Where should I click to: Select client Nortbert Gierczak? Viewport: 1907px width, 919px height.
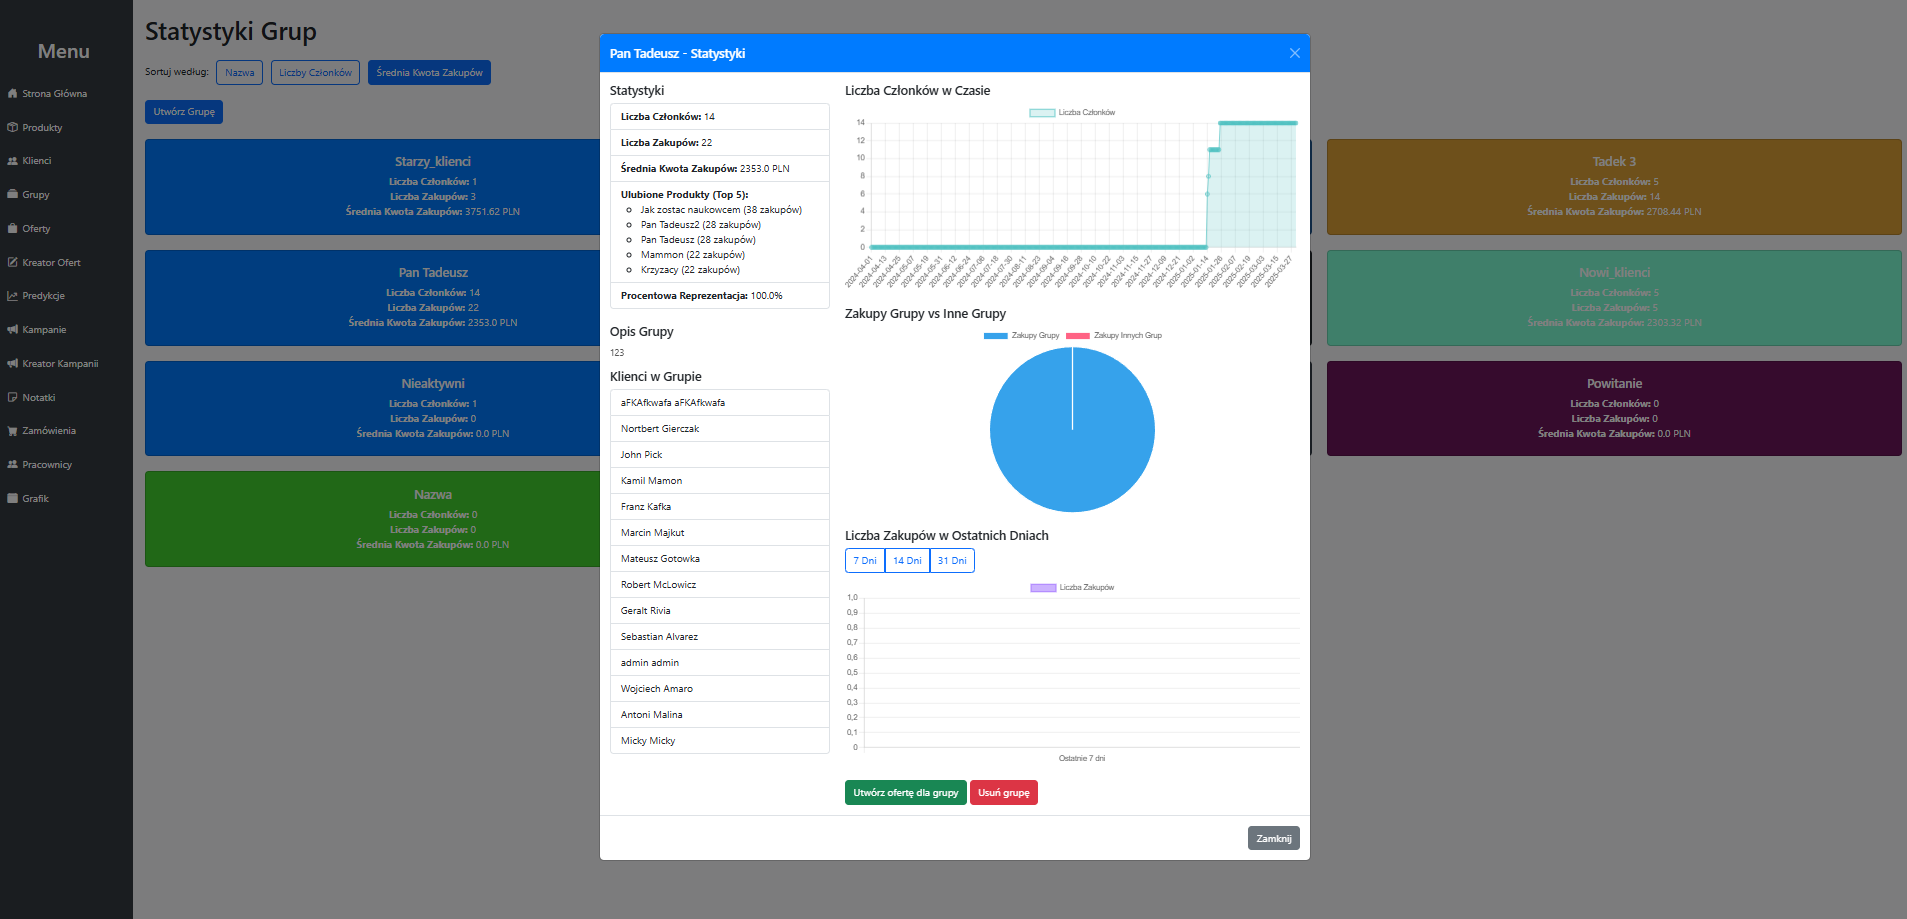point(720,429)
